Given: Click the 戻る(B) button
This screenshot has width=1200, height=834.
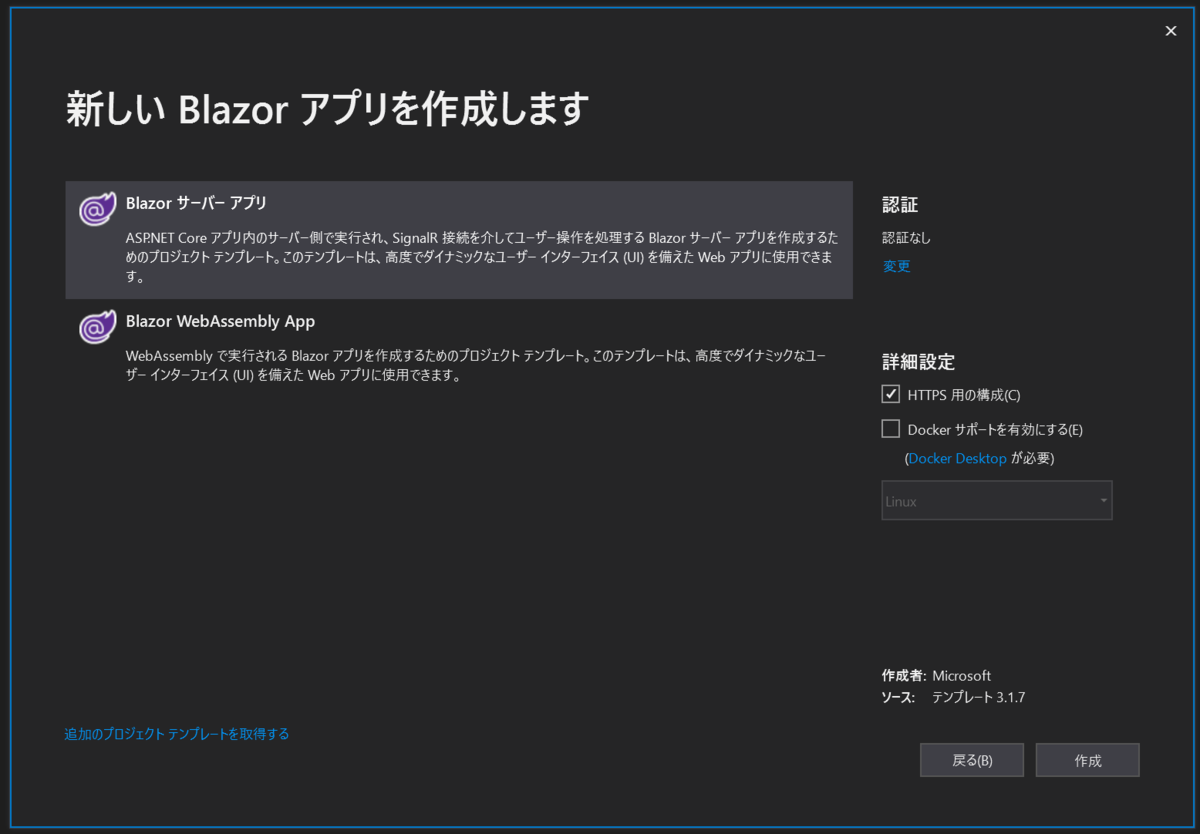Looking at the screenshot, I should point(972,760).
